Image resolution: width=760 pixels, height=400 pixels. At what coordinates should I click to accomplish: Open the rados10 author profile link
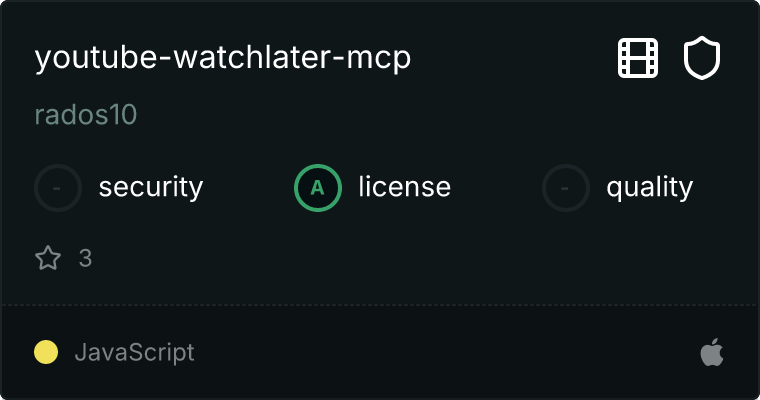(x=86, y=115)
